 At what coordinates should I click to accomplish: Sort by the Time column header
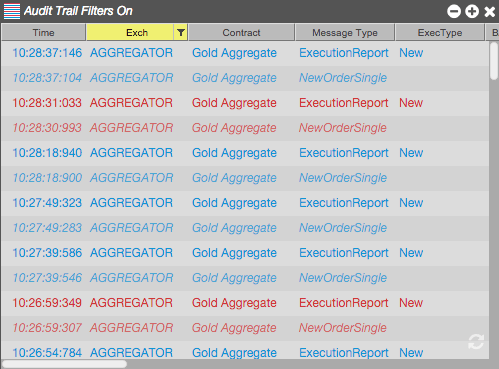[x=43, y=32]
